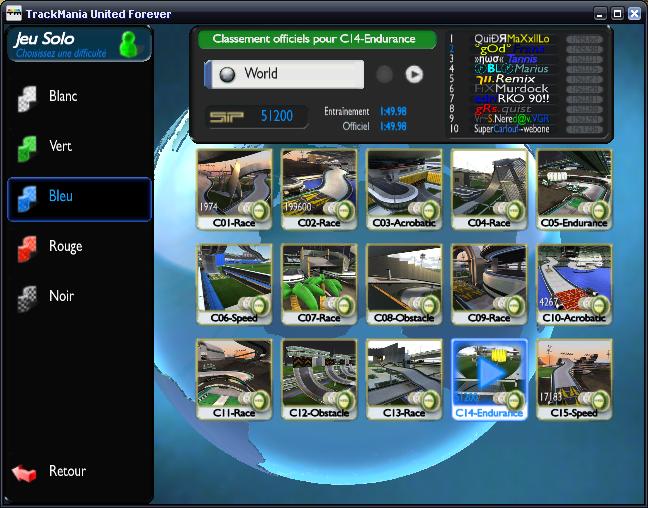Image resolution: width=648 pixels, height=508 pixels.
Task: Click the round arrow button right of World
Action: point(413,74)
